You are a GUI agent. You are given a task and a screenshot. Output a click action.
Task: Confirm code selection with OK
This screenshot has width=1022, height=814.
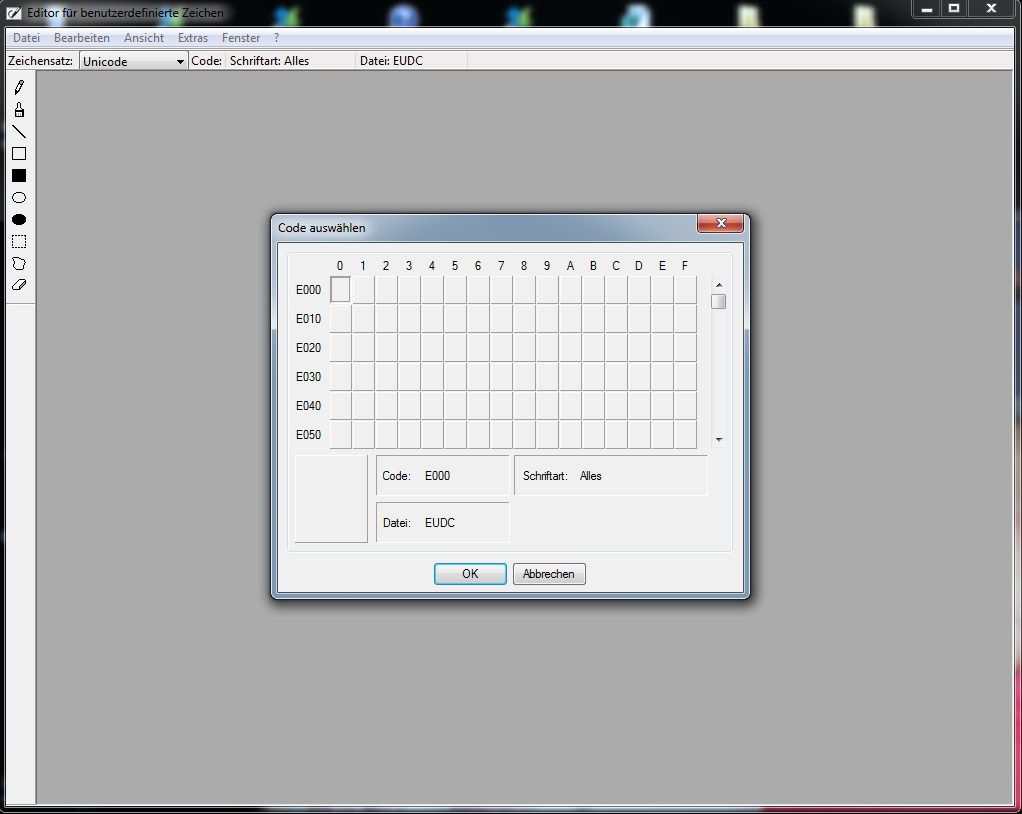pos(470,574)
